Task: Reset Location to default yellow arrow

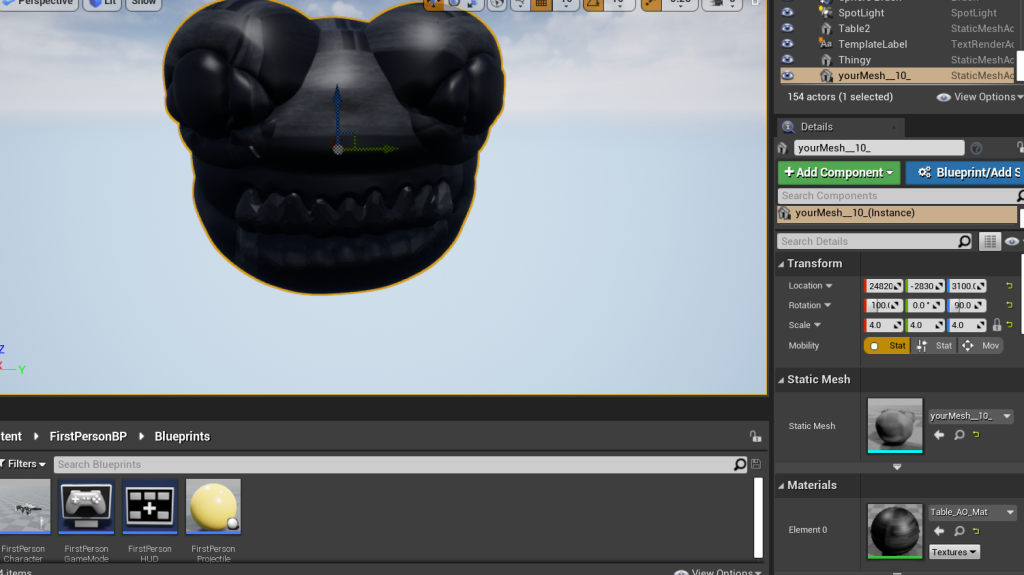Action: click(1009, 286)
